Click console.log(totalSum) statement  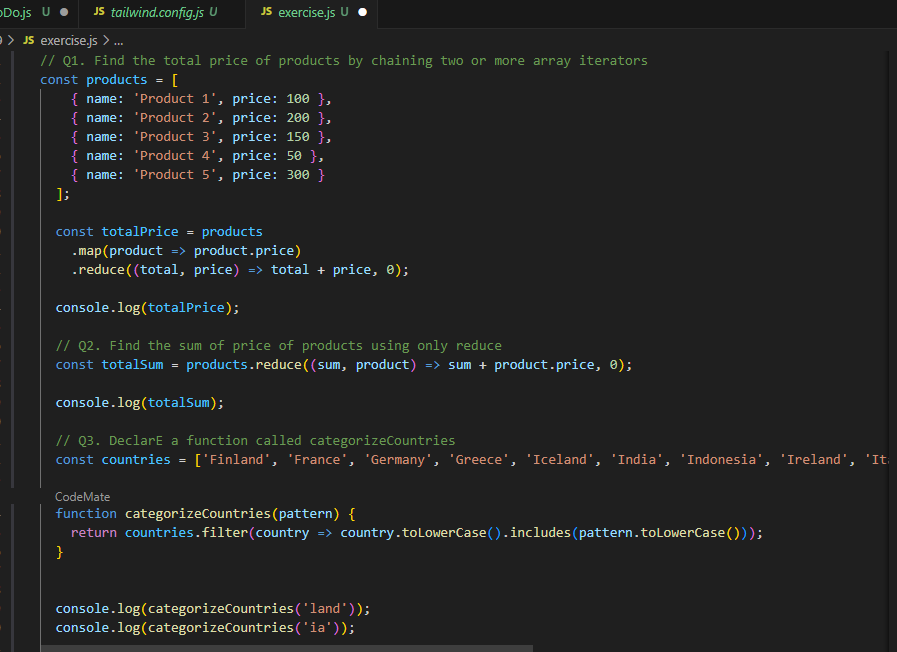click(140, 403)
